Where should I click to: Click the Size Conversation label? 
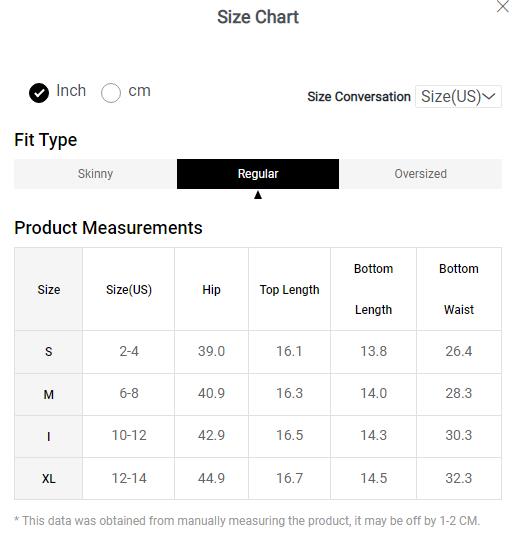tap(359, 97)
